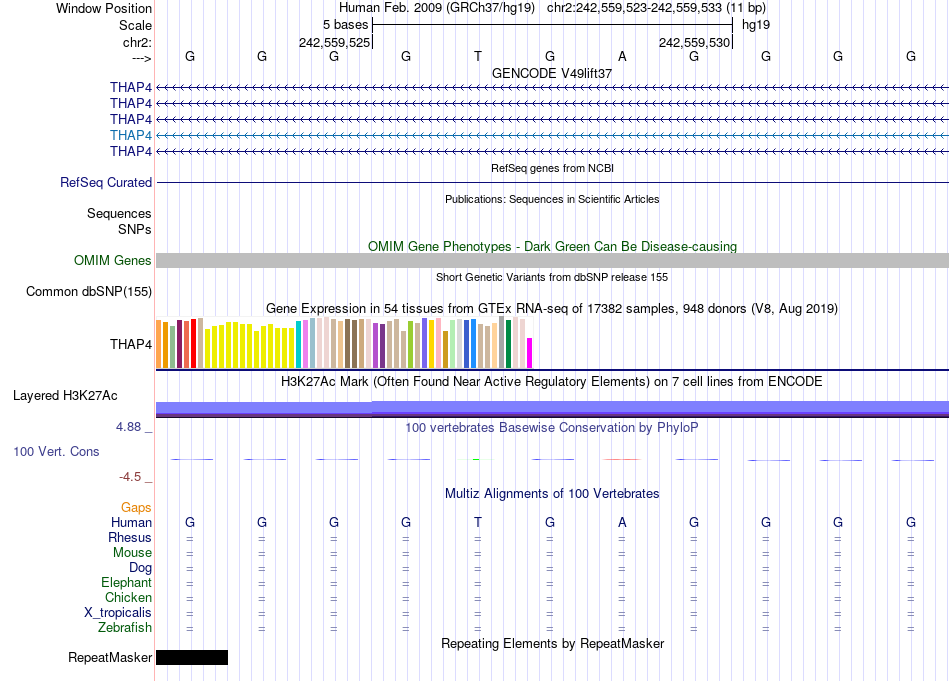Click the RepeatMasker track label
Viewport: 950px width, 681px height.
click(x=110, y=657)
